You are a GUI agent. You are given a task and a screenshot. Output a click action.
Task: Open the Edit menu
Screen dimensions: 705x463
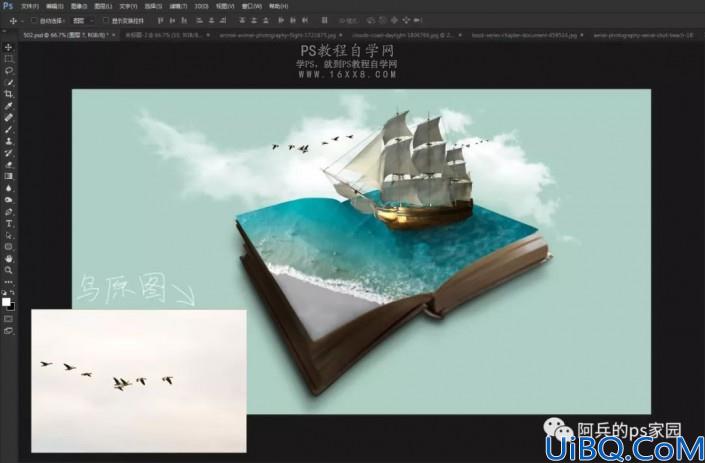[54, 6]
